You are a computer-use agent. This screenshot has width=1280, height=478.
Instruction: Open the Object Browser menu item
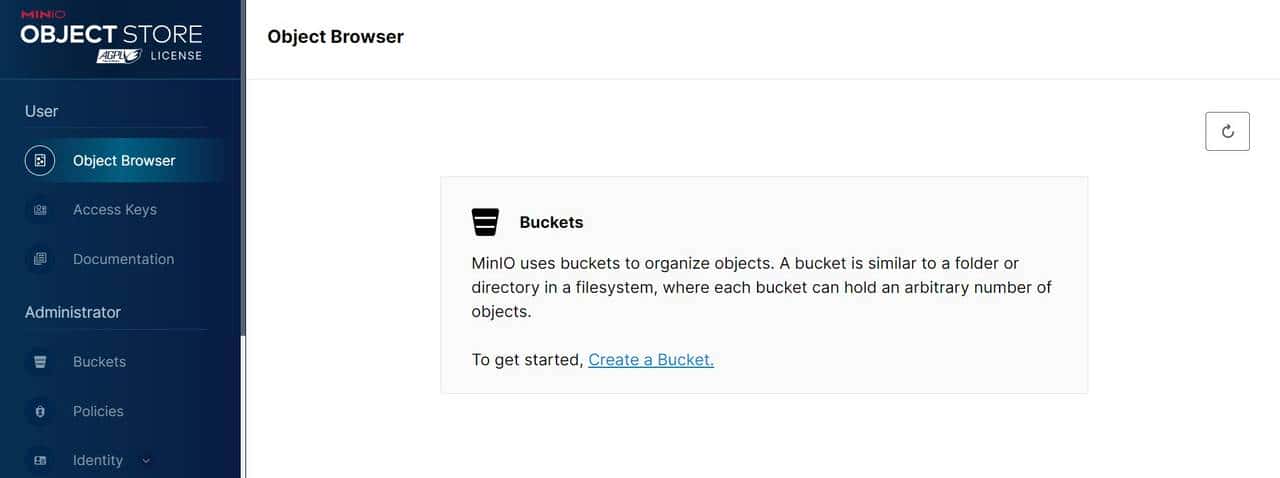[124, 160]
